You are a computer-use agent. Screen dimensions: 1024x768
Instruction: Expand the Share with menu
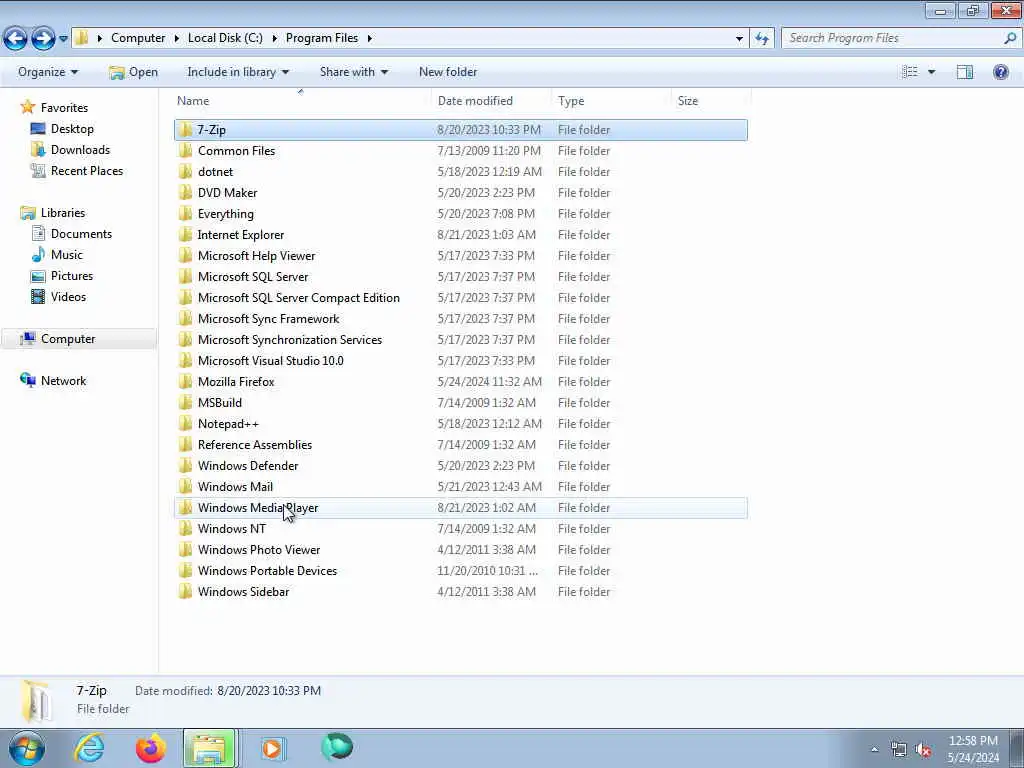coord(353,72)
